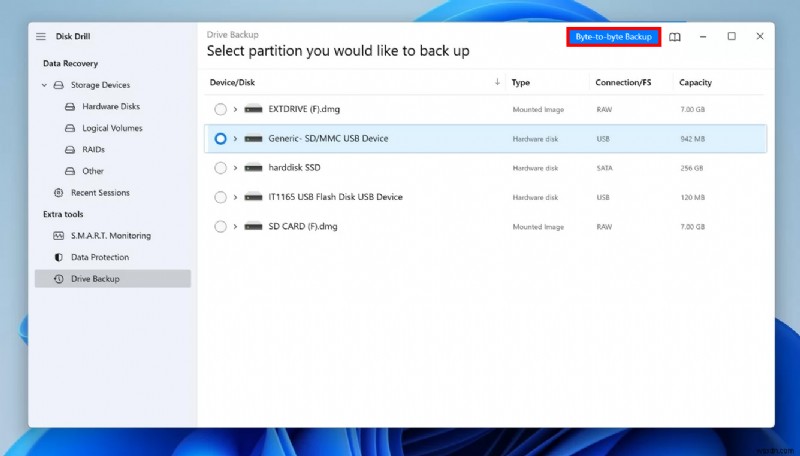This screenshot has width=800, height=456.
Task: Click the Drive Backup clock icon
Action: 59,278
